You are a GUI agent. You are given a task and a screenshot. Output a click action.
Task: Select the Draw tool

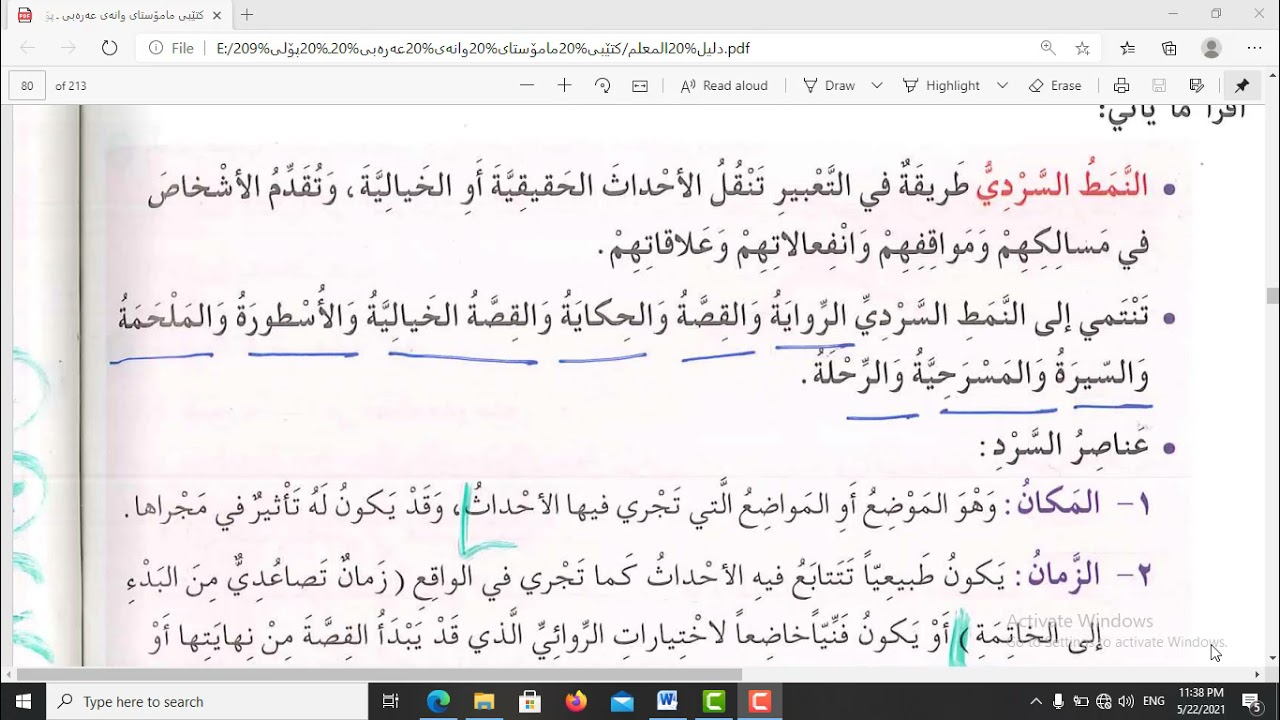(x=830, y=86)
